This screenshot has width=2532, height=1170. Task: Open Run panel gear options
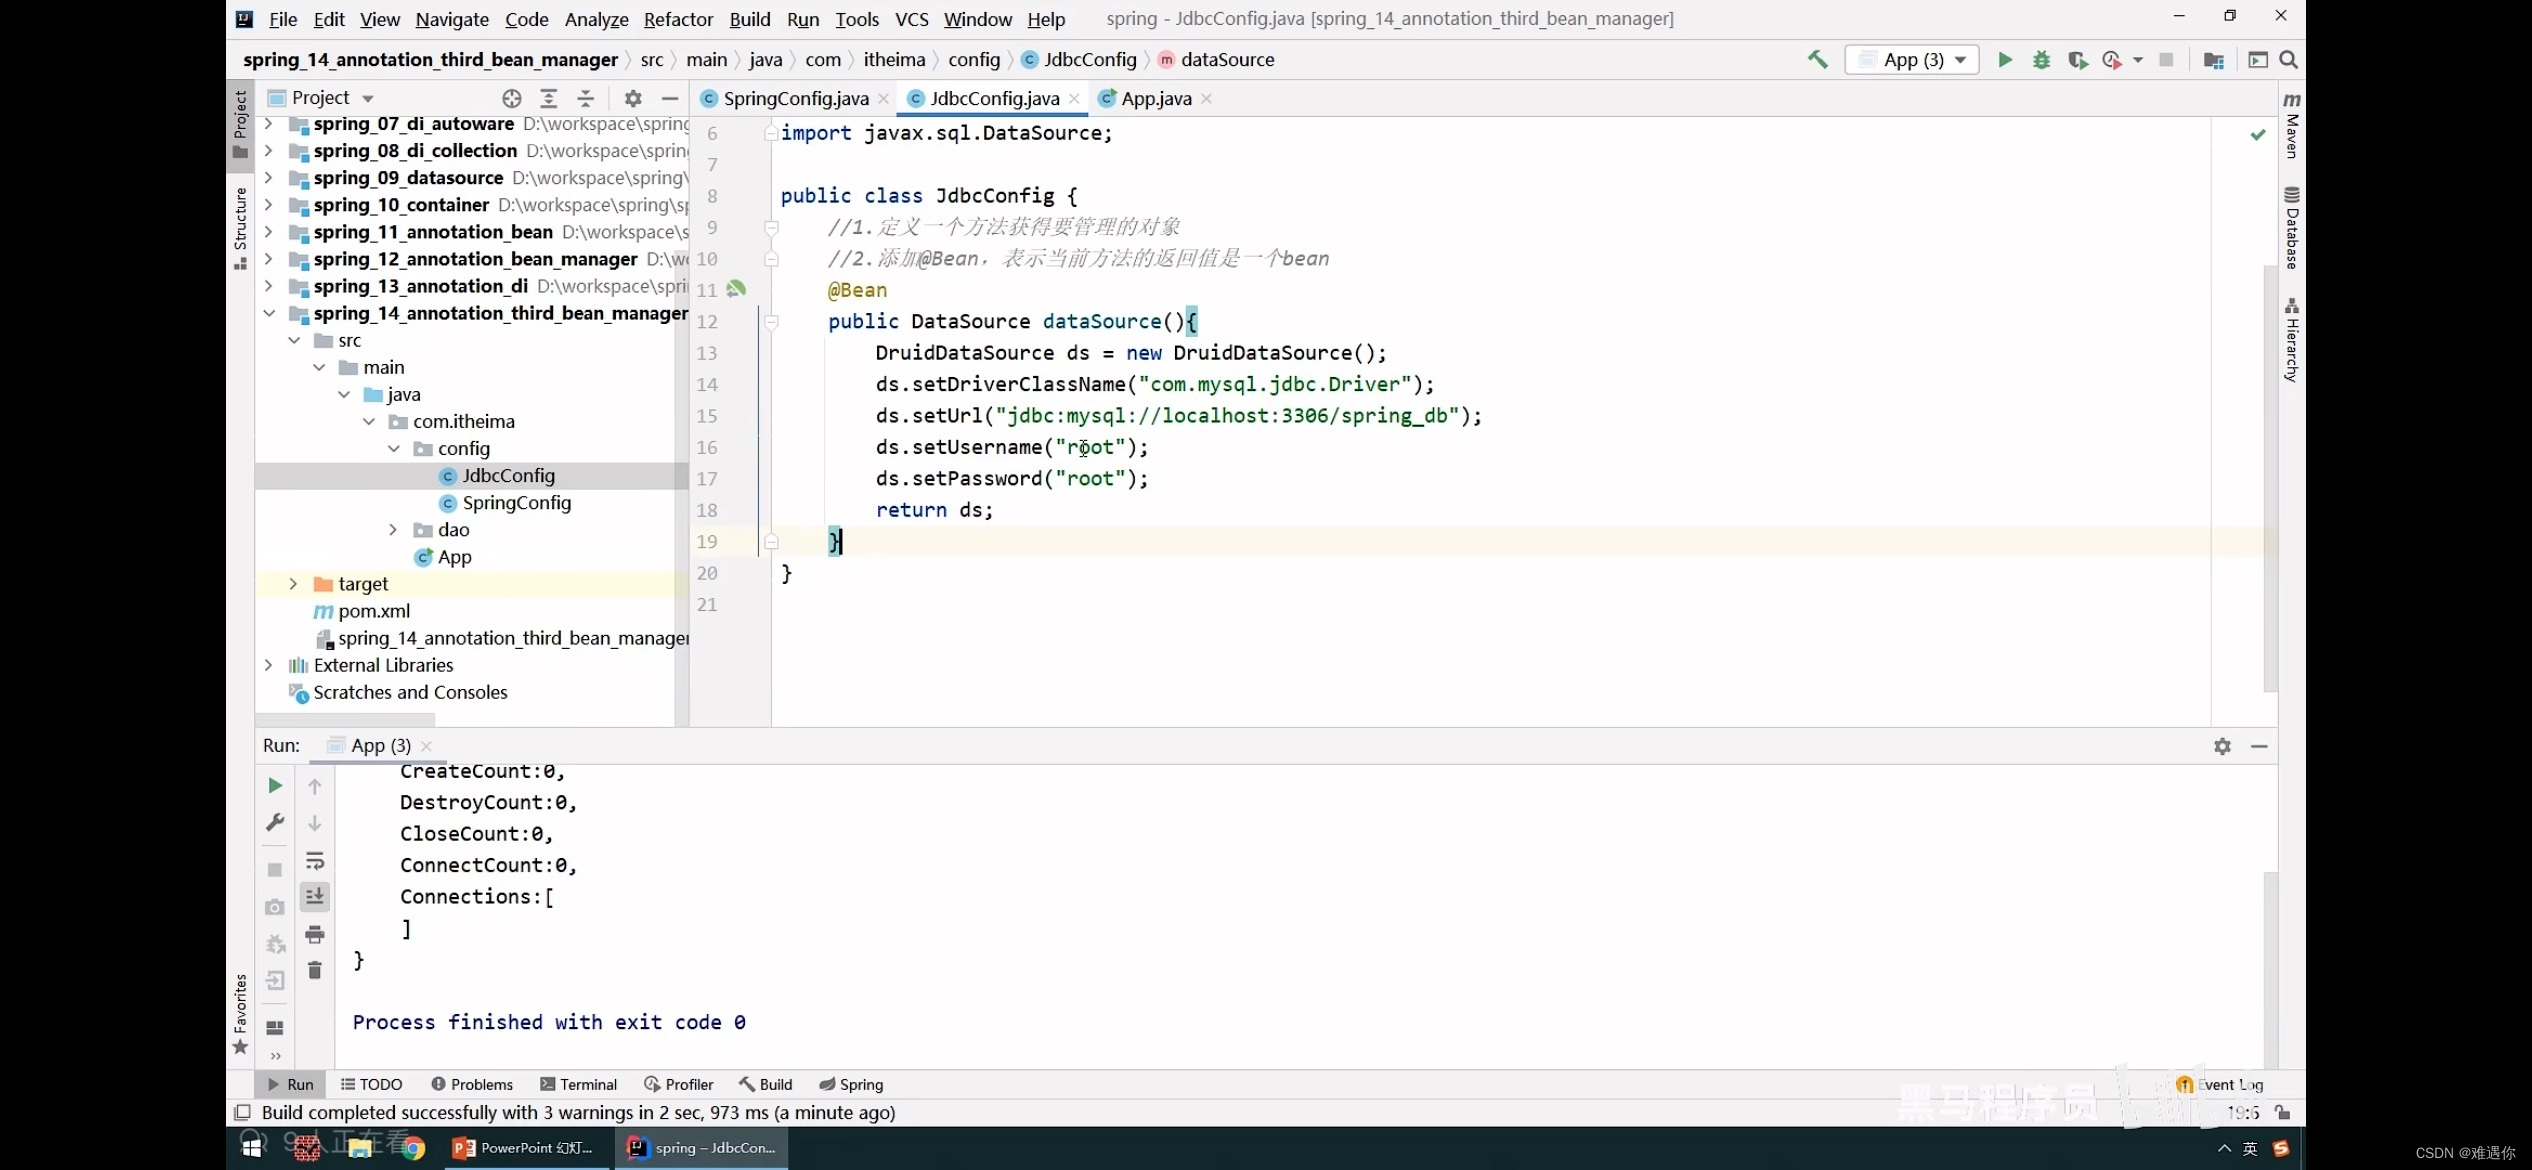point(2222,746)
